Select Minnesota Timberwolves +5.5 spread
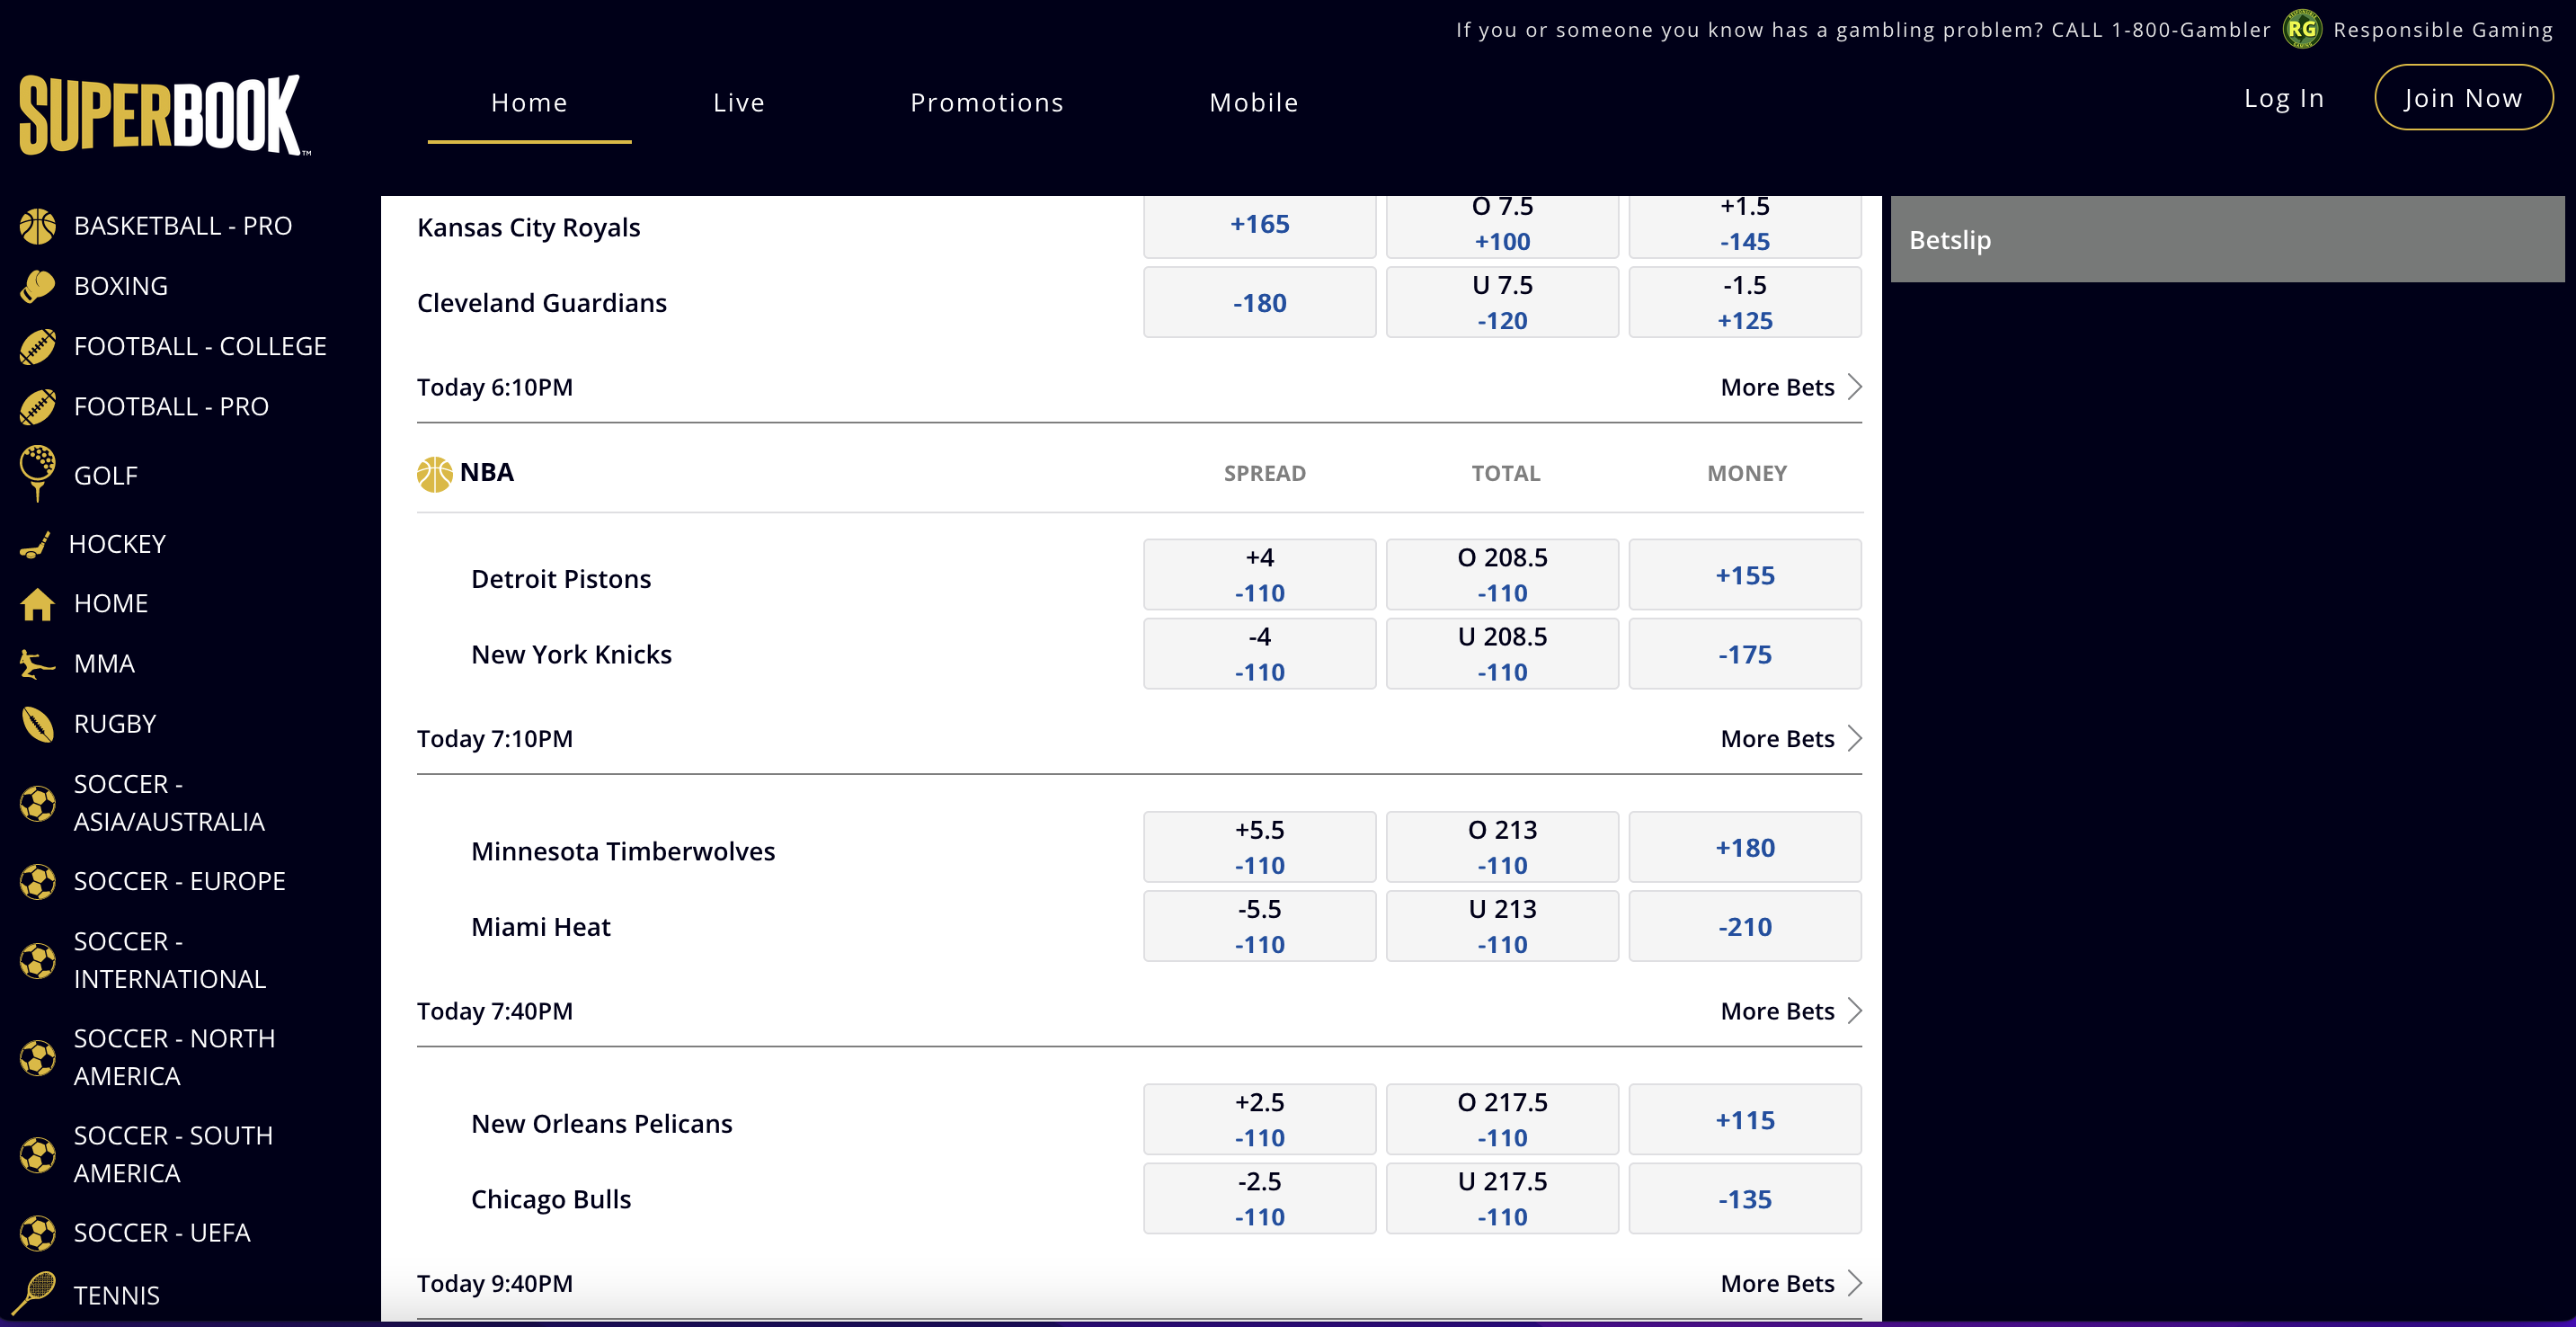Screen dimensions: 2576x1327 [1260, 847]
